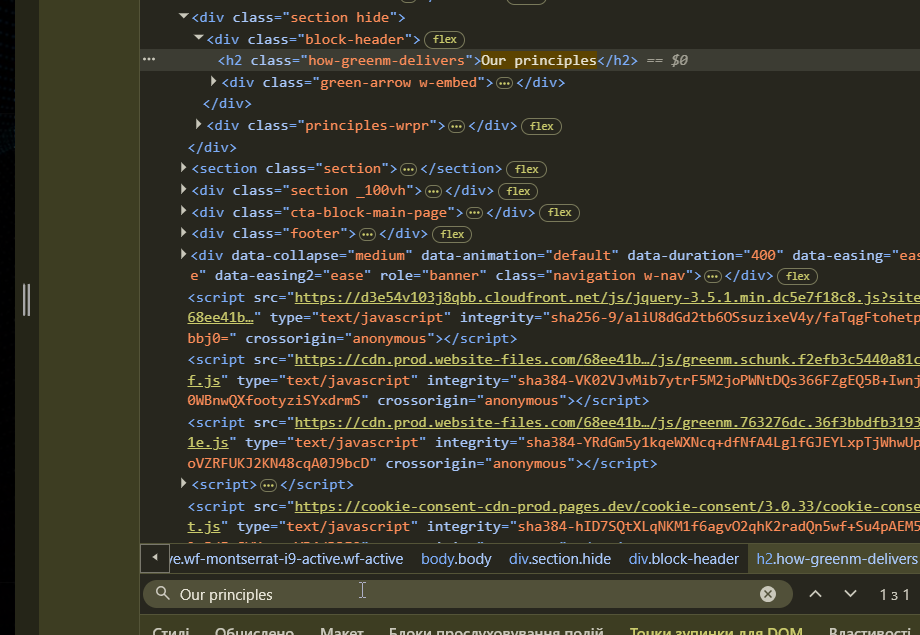Open the cookie-consent script URL

pyautogui.click(x=607, y=506)
